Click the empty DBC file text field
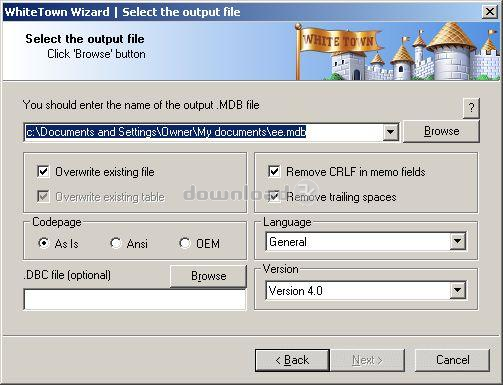The image size is (503, 385). [x=135, y=299]
